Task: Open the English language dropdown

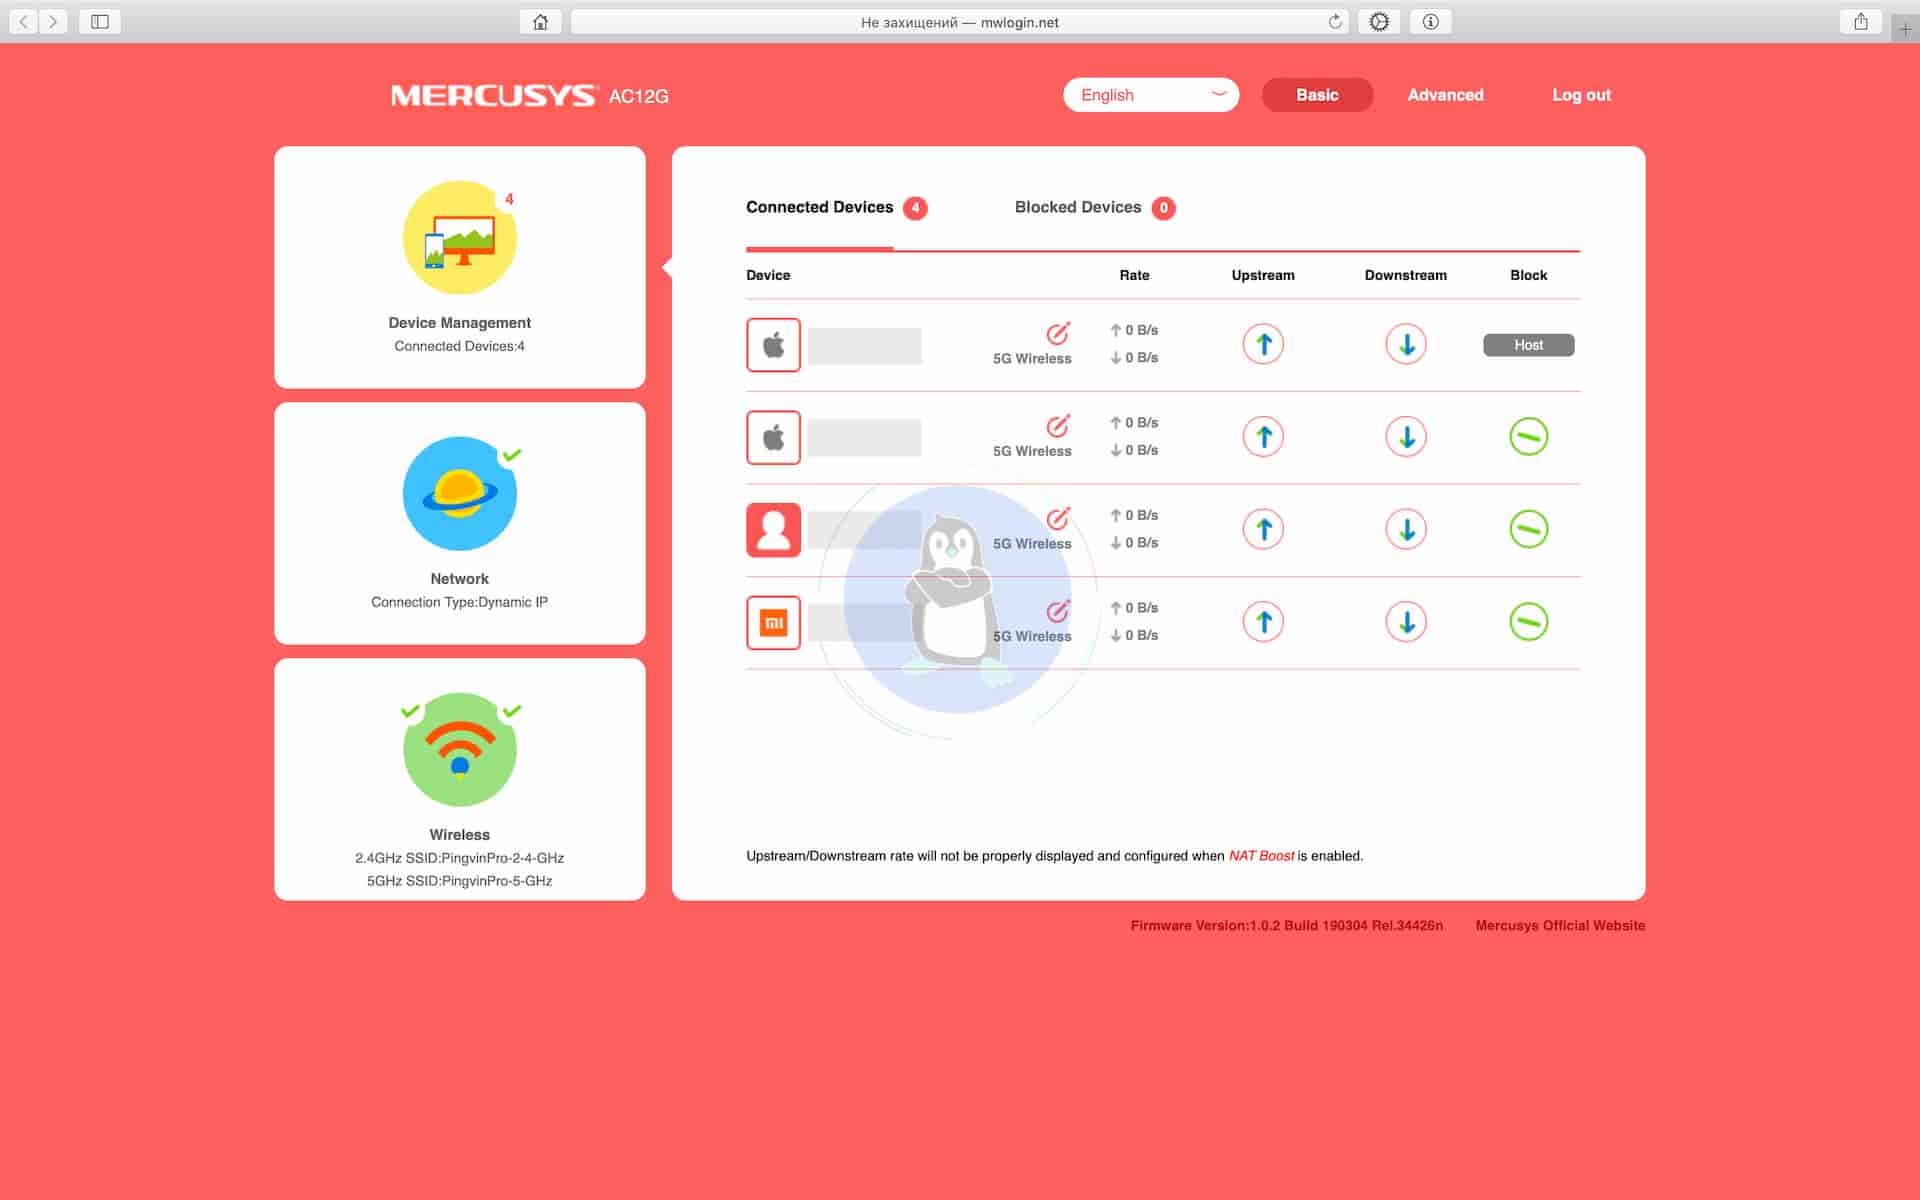Action: [1150, 95]
